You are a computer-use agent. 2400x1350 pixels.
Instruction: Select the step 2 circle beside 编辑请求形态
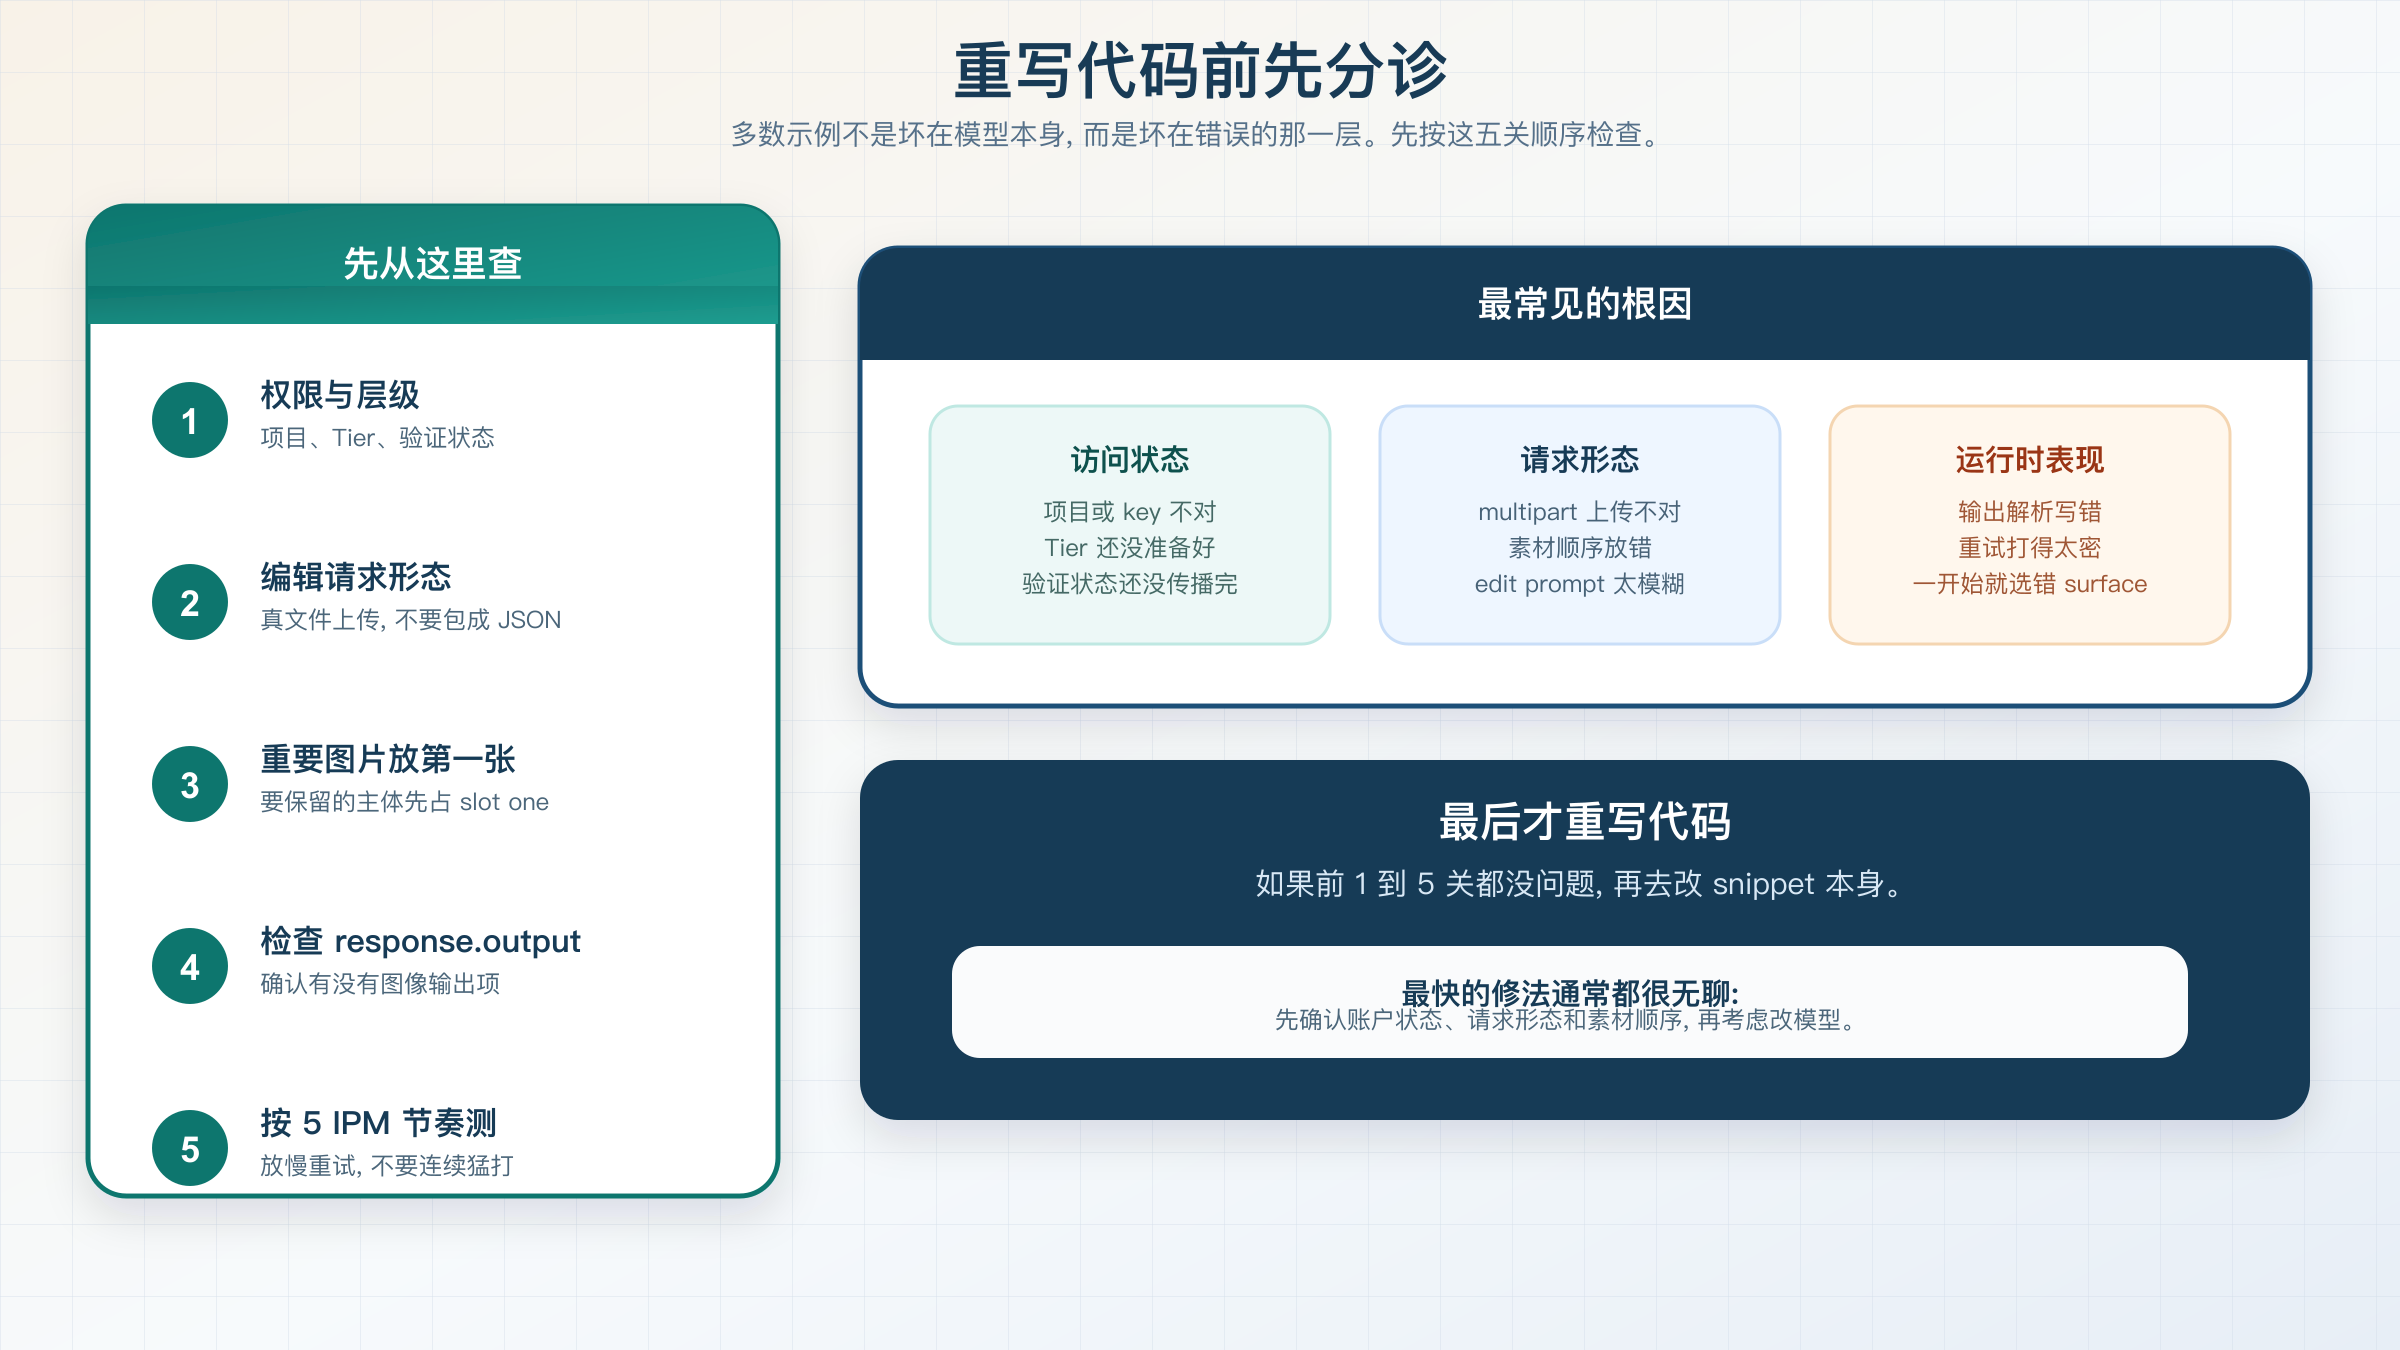pos(189,601)
